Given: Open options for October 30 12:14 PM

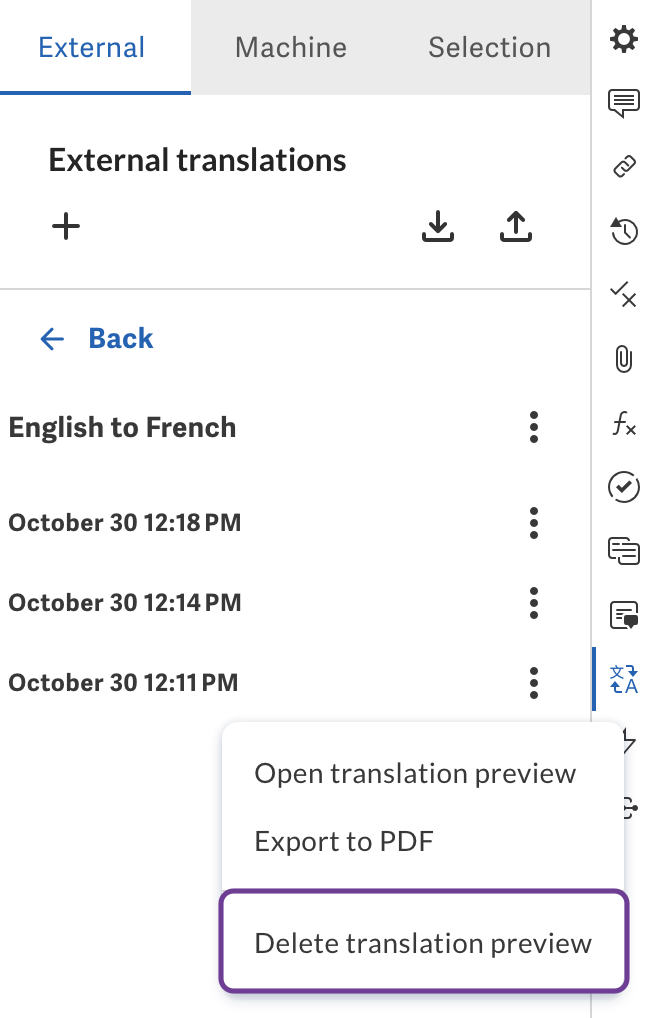Looking at the screenshot, I should [x=534, y=602].
